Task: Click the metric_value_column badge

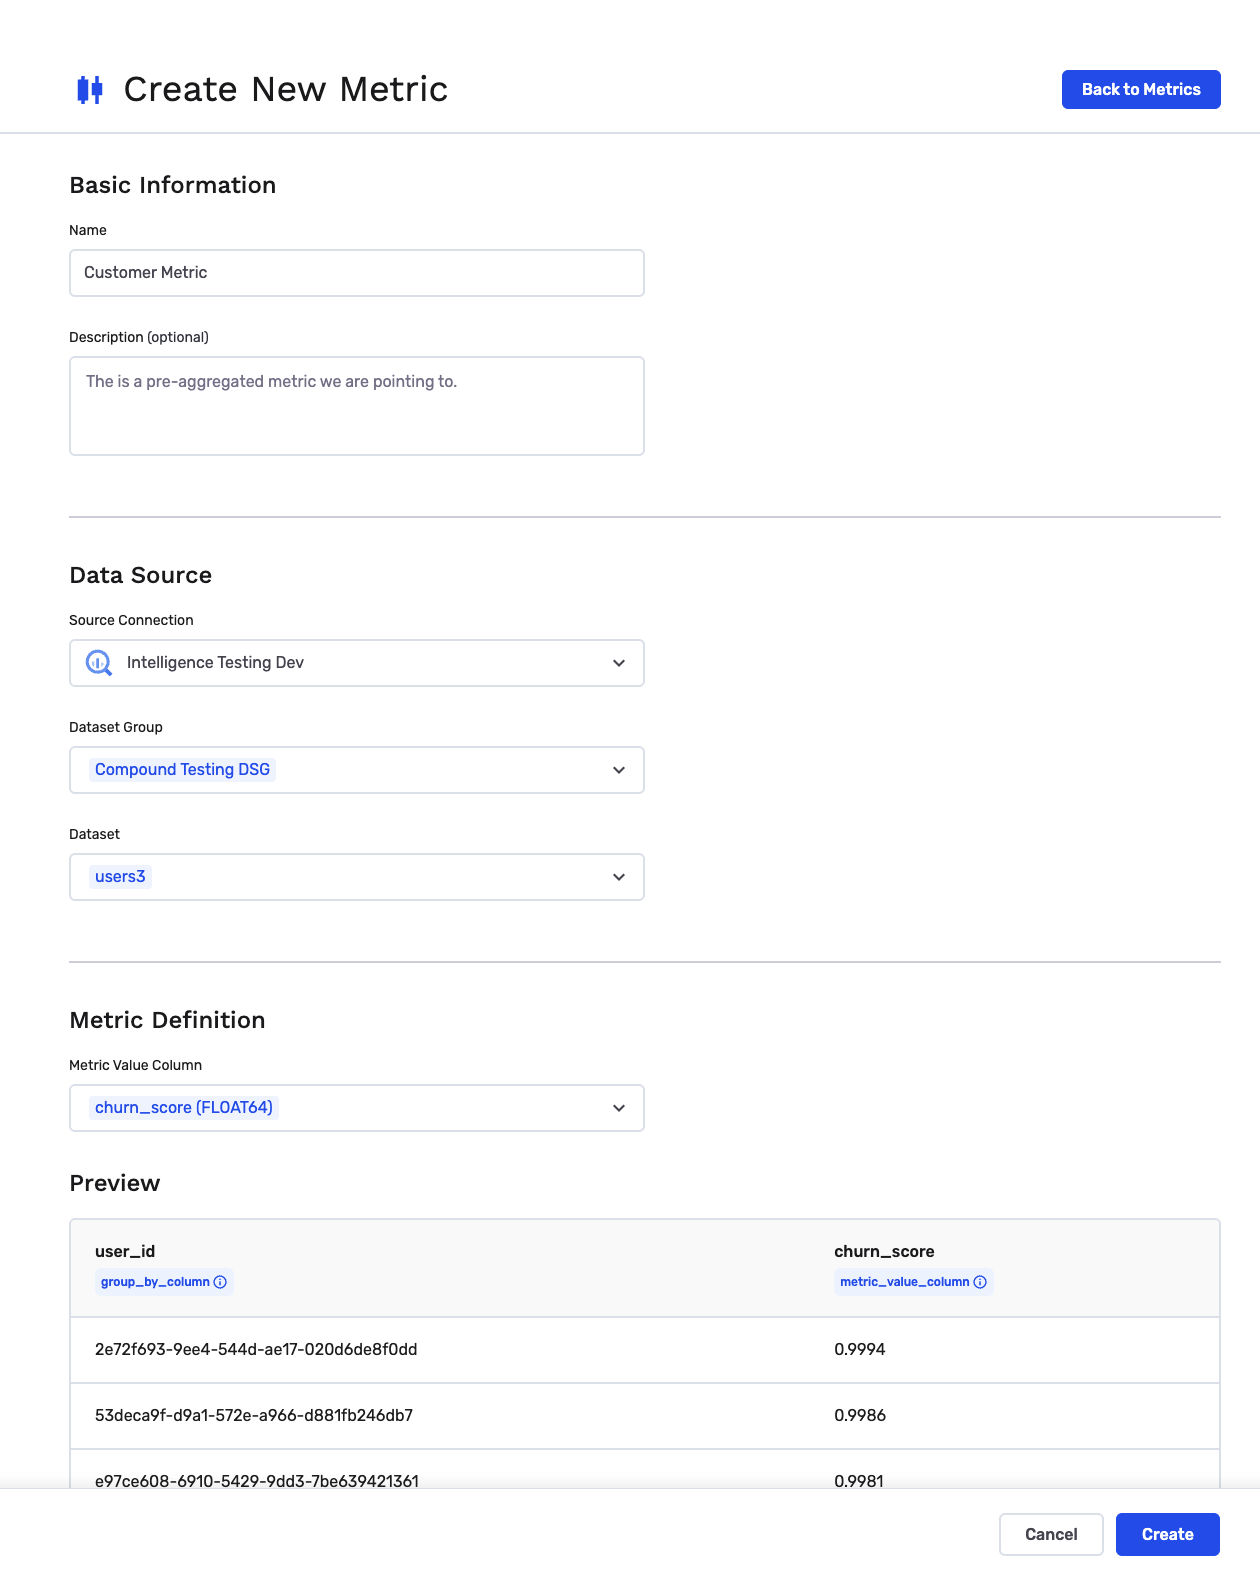Action: [x=904, y=1282]
